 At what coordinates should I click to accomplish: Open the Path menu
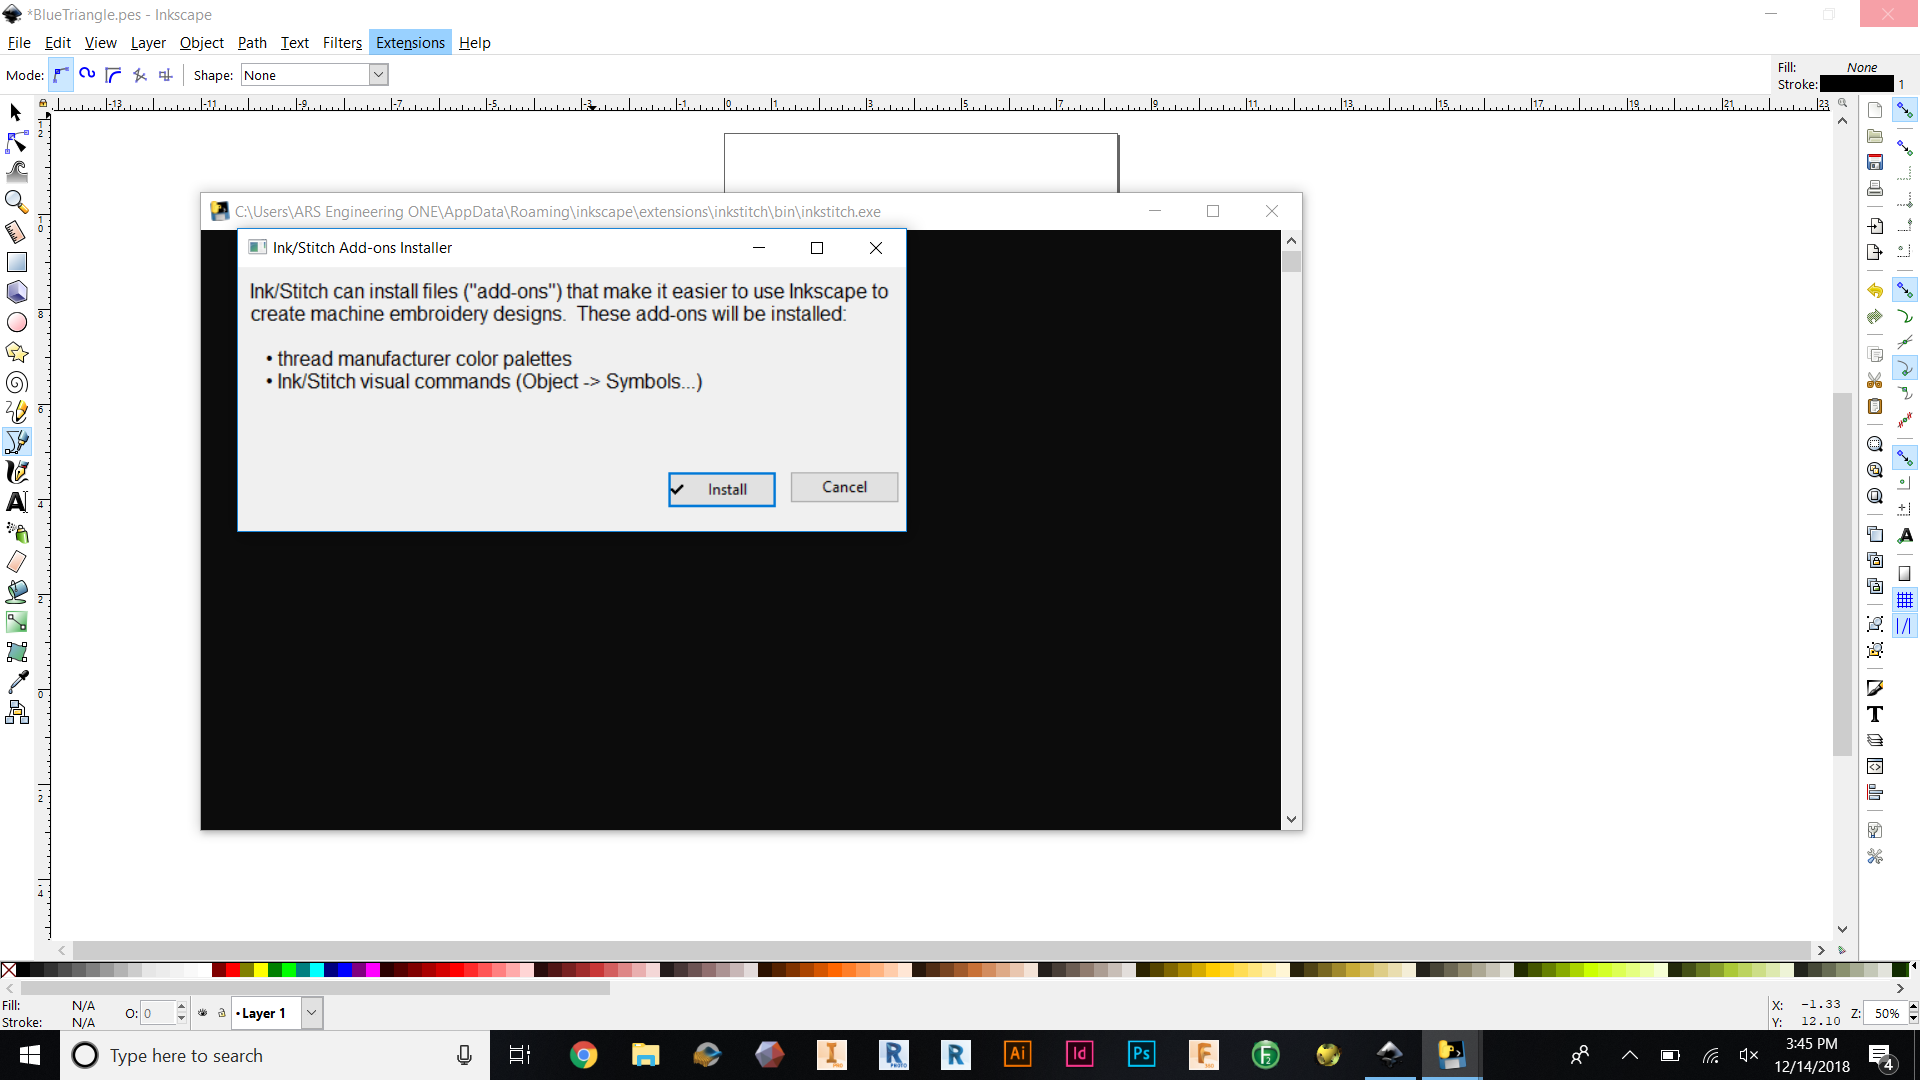[x=252, y=43]
